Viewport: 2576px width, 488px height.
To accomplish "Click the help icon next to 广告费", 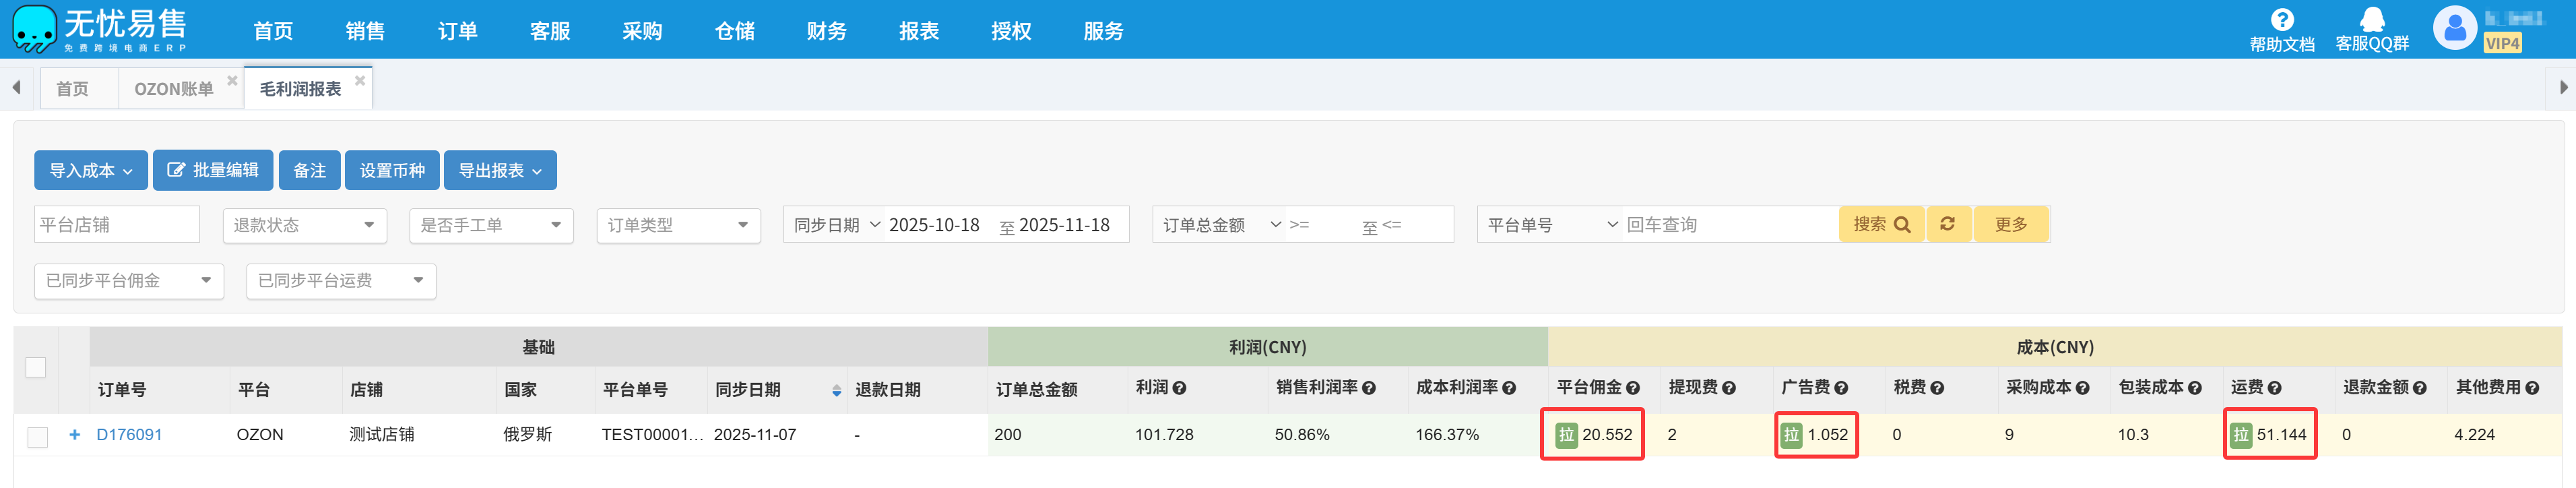I will (x=1841, y=388).
